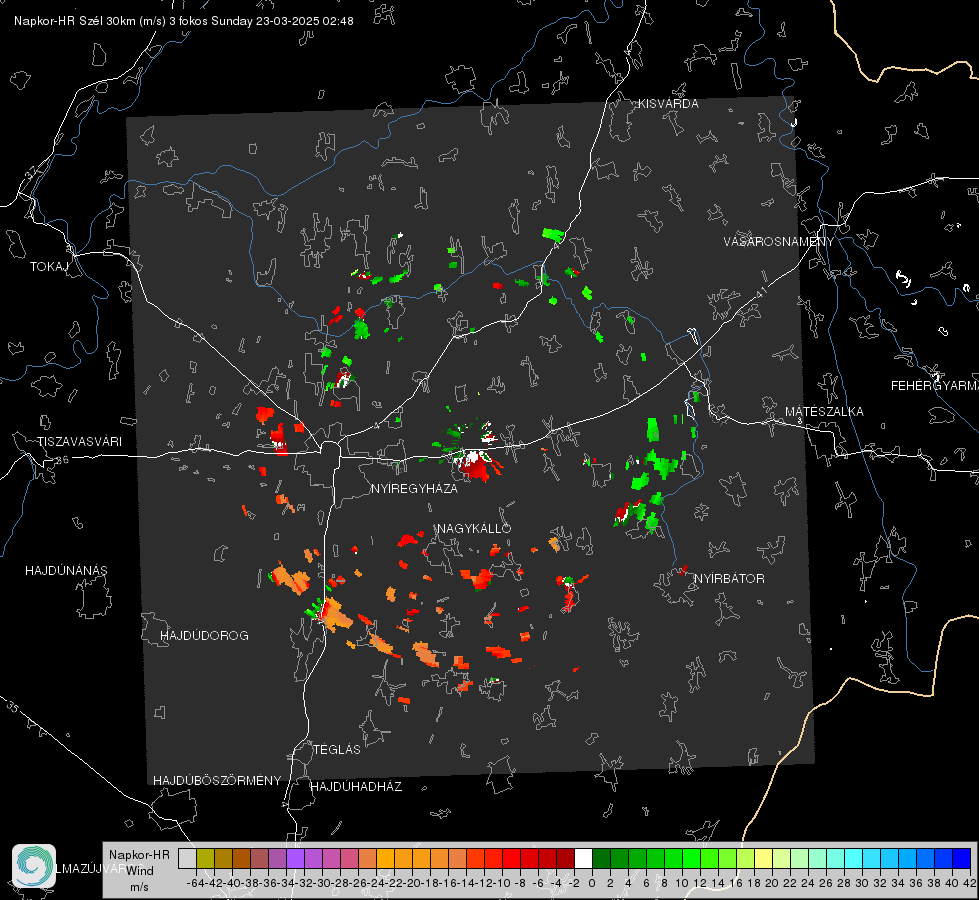Click the HAJDÚHADHÁZ town label

click(357, 787)
